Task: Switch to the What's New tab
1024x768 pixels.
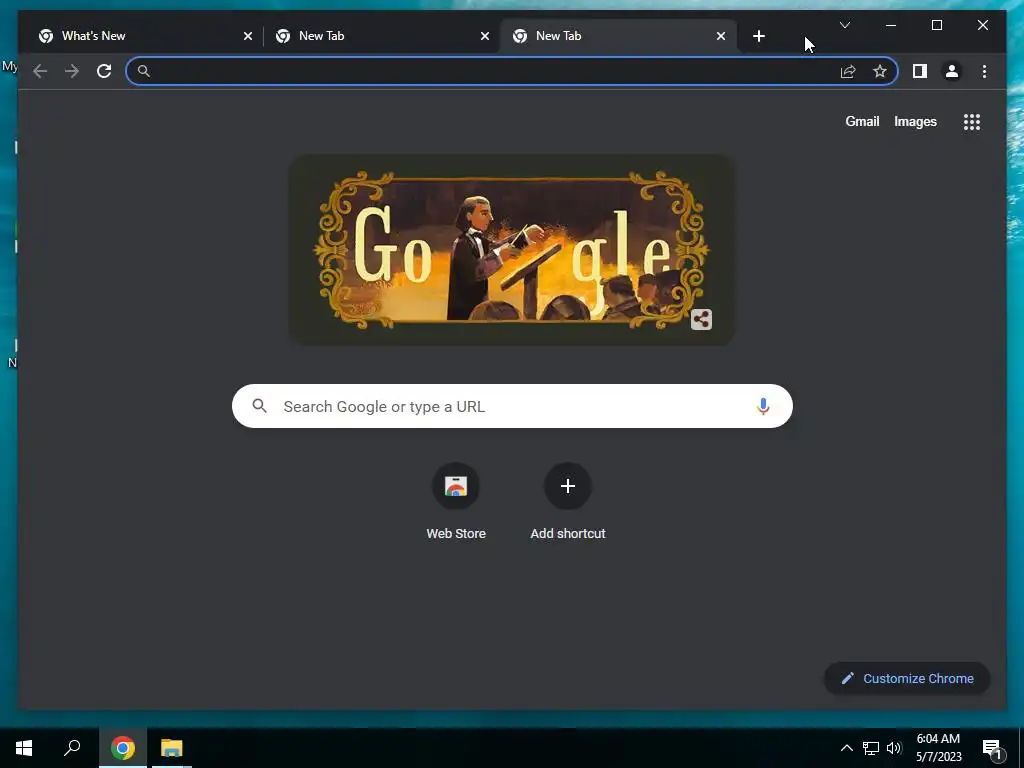Action: click(x=144, y=36)
